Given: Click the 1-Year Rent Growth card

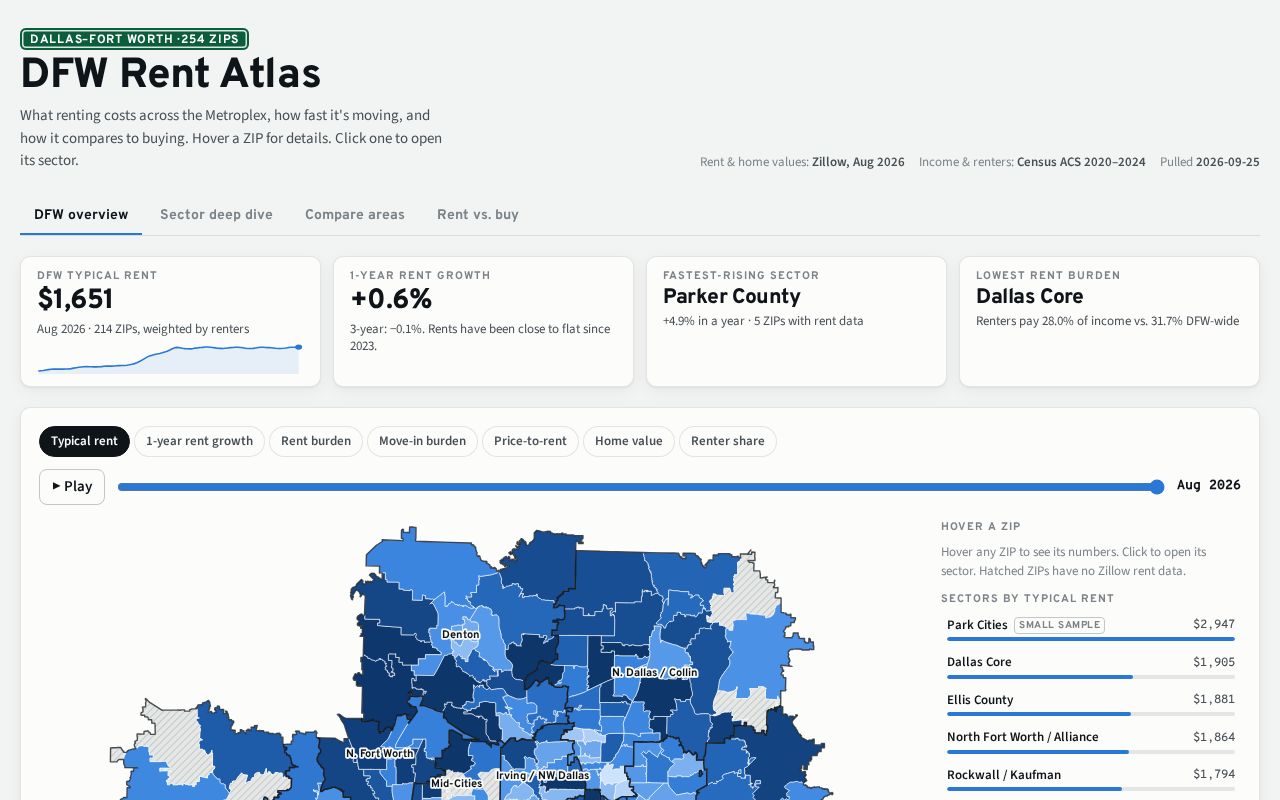Looking at the screenshot, I should coord(483,321).
